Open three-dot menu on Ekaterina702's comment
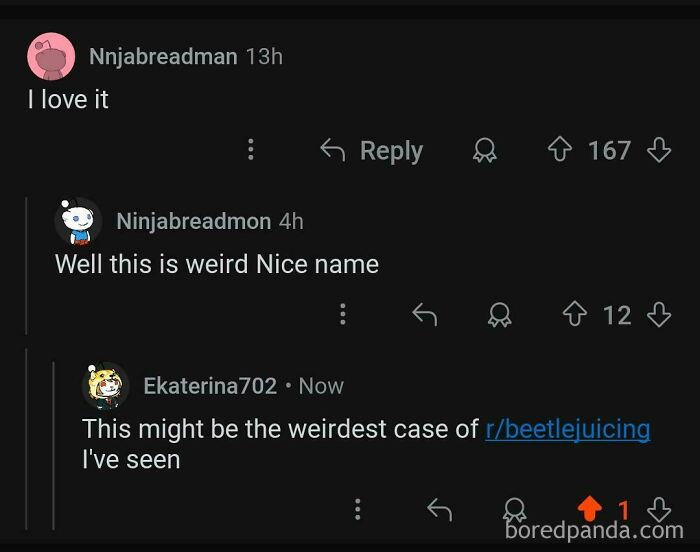The height and width of the screenshot is (552, 700). [x=358, y=510]
